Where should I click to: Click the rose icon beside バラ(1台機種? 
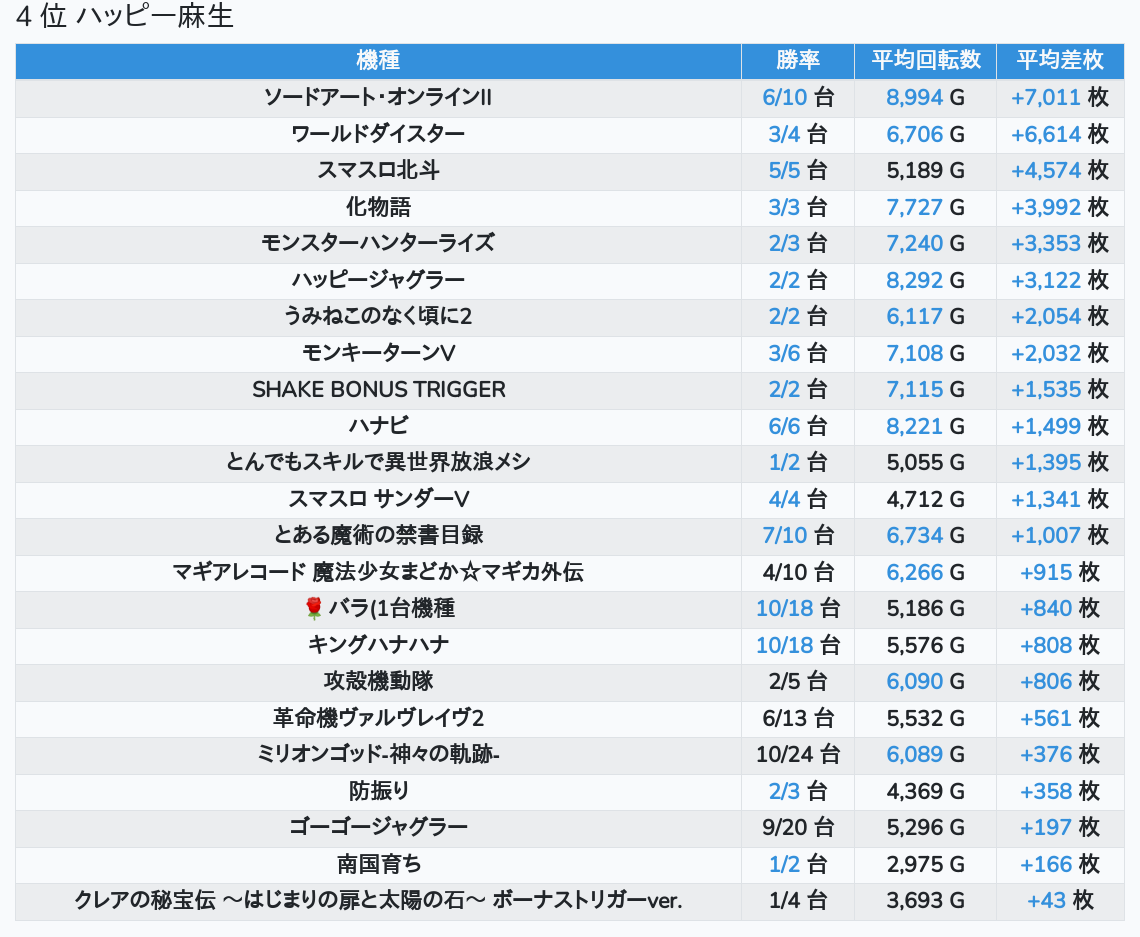click(x=313, y=608)
